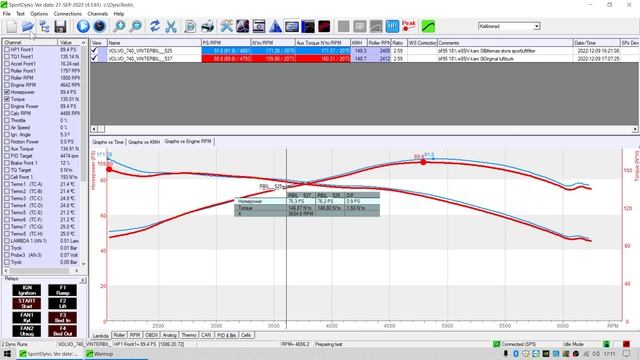Click the Save floppy disk icon
This screenshot has height=360, width=640.
60,27
